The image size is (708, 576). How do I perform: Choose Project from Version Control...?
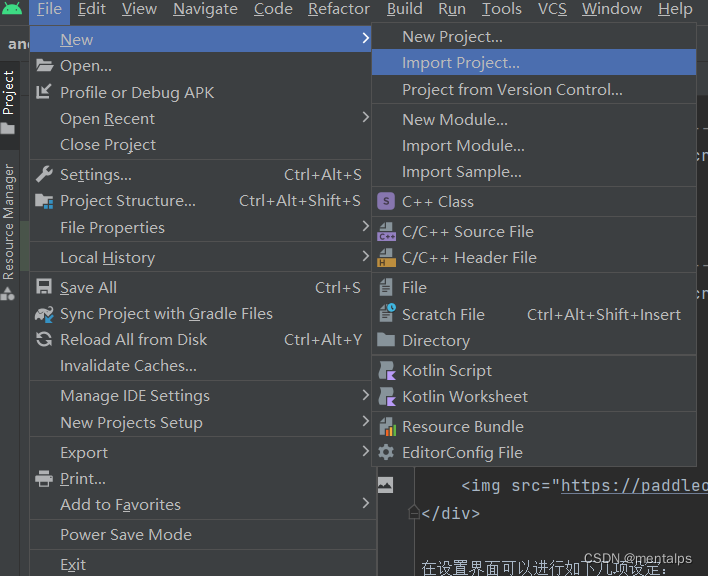[x=534, y=89]
